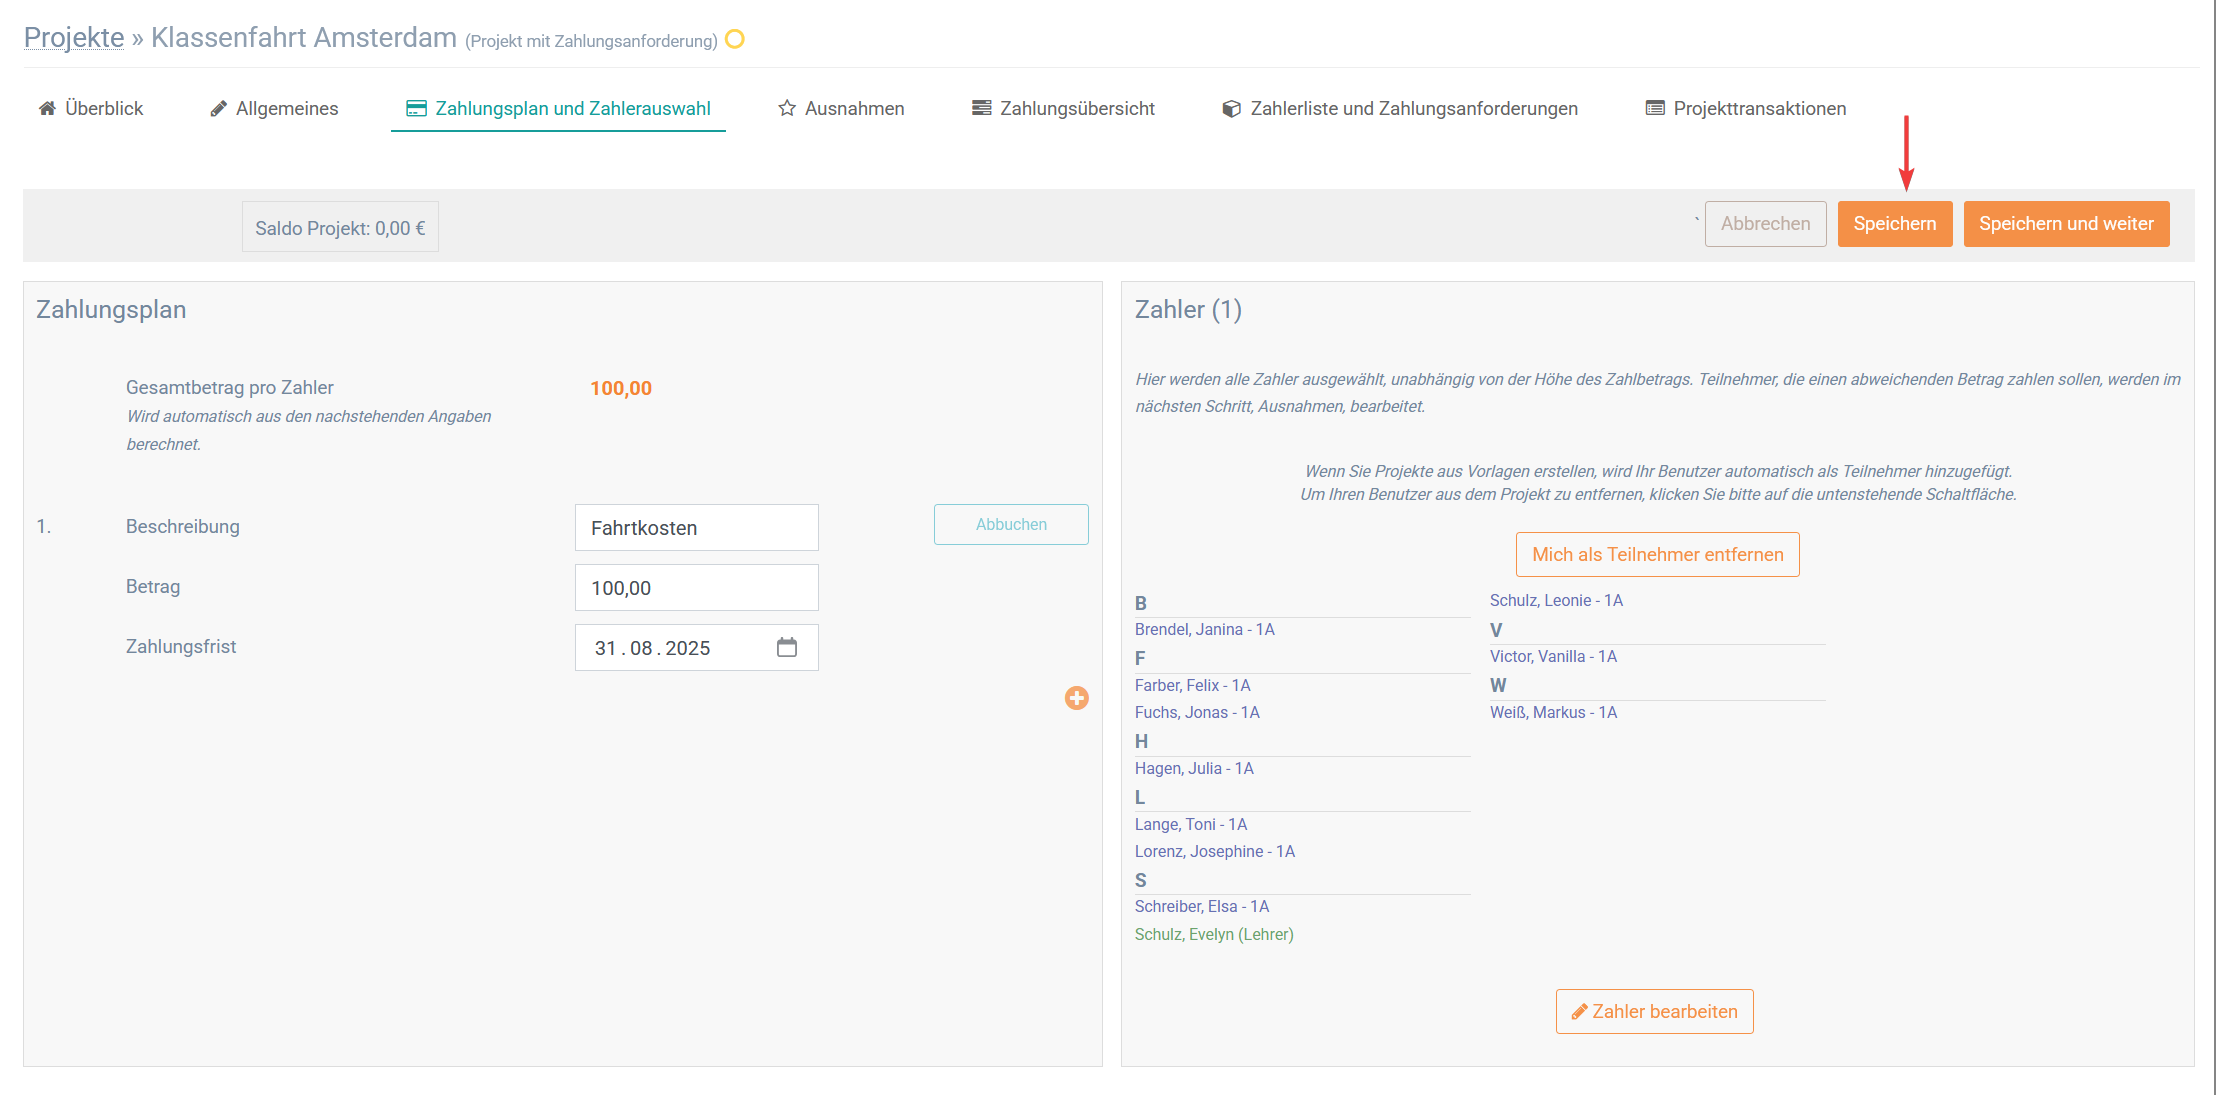This screenshot has width=2217, height=1095.
Task: Open the calendar picker in Zahlungsfrist field
Action: pyautogui.click(x=787, y=648)
